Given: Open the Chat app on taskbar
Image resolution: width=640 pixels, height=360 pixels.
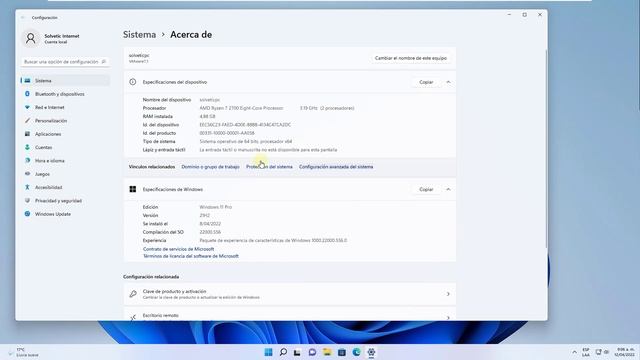Looking at the screenshot, I should (312, 352).
